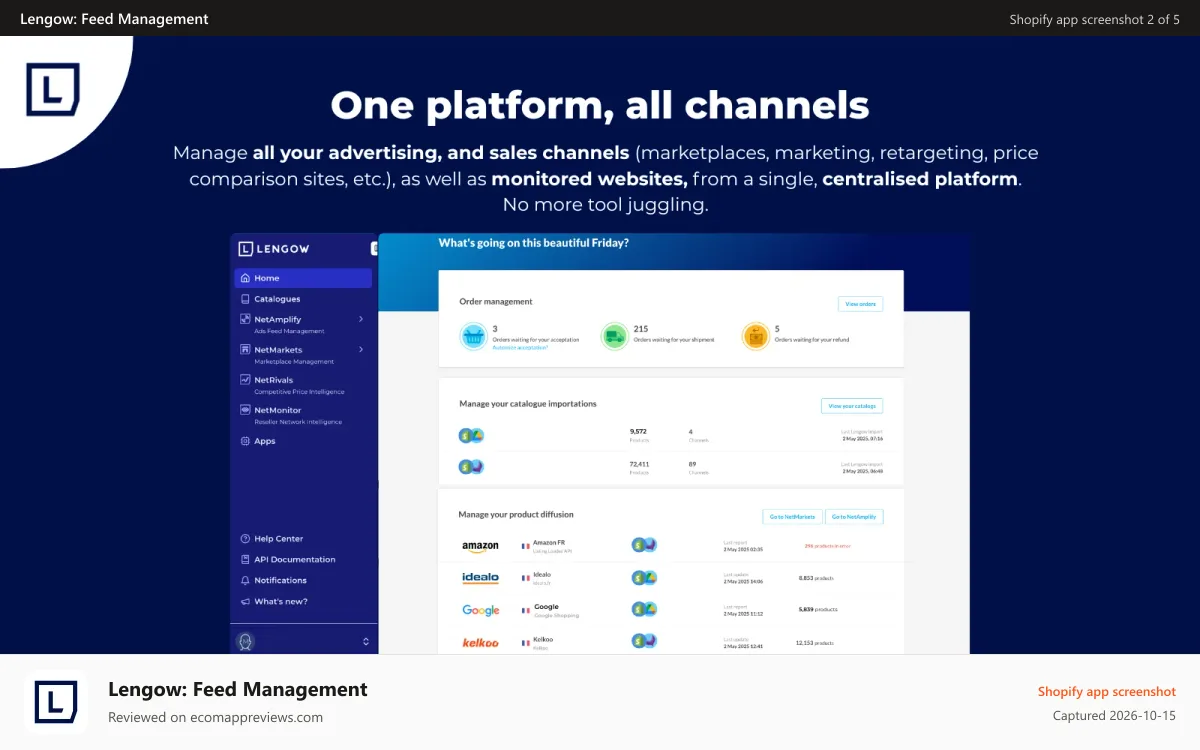This screenshot has height=750, width=1200.
Task: Click the '12,153 products' Kelkoo count
Action: pos(815,643)
